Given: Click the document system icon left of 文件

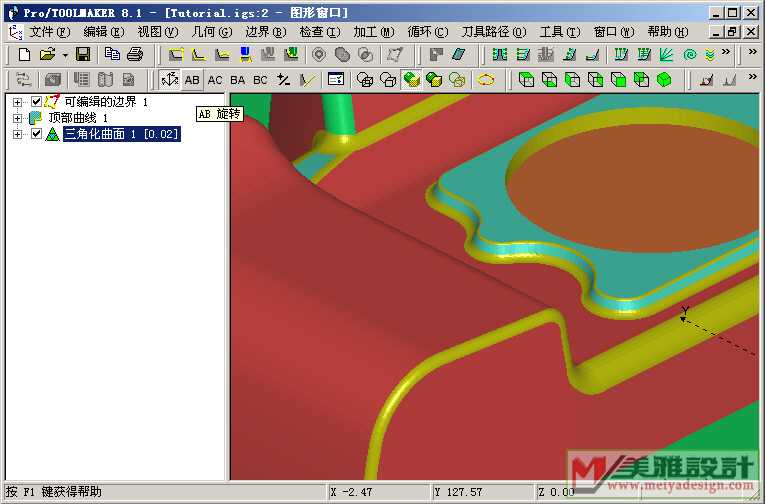Looking at the screenshot, I should (16, 32).
